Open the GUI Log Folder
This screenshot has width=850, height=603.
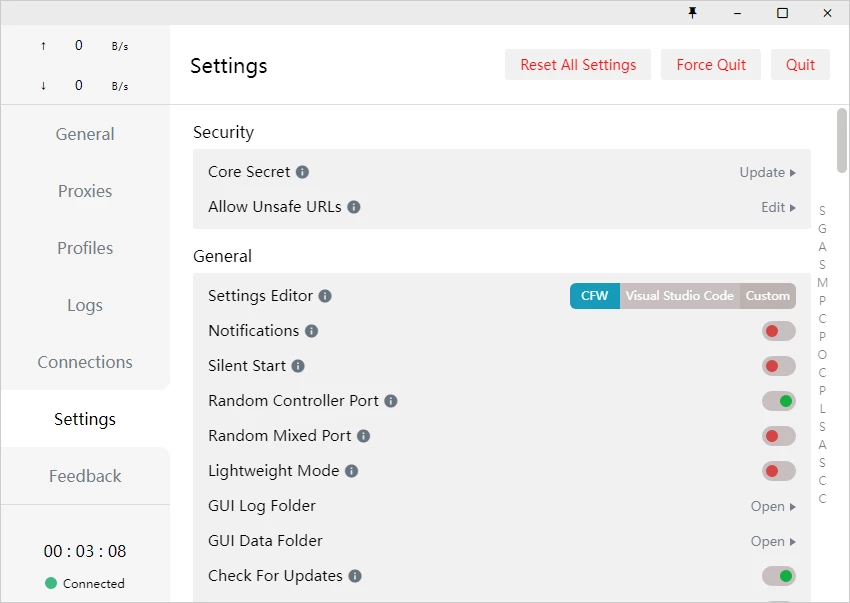tap(773, 506)
